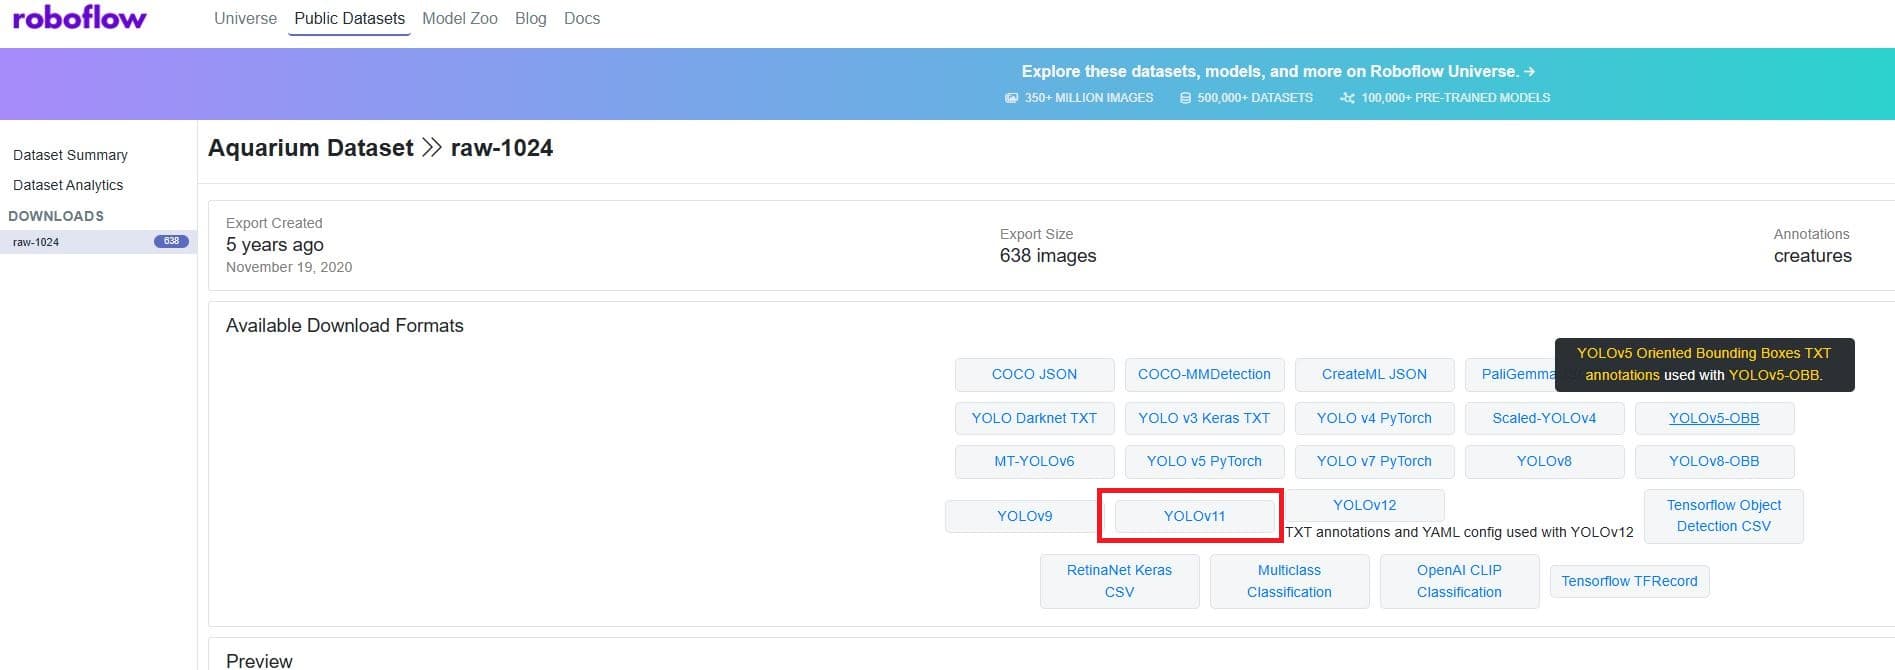The width and height of the screenshot is (1895, 670).
Task: Click the raw-1024 title text
Action: coord(502,148)
